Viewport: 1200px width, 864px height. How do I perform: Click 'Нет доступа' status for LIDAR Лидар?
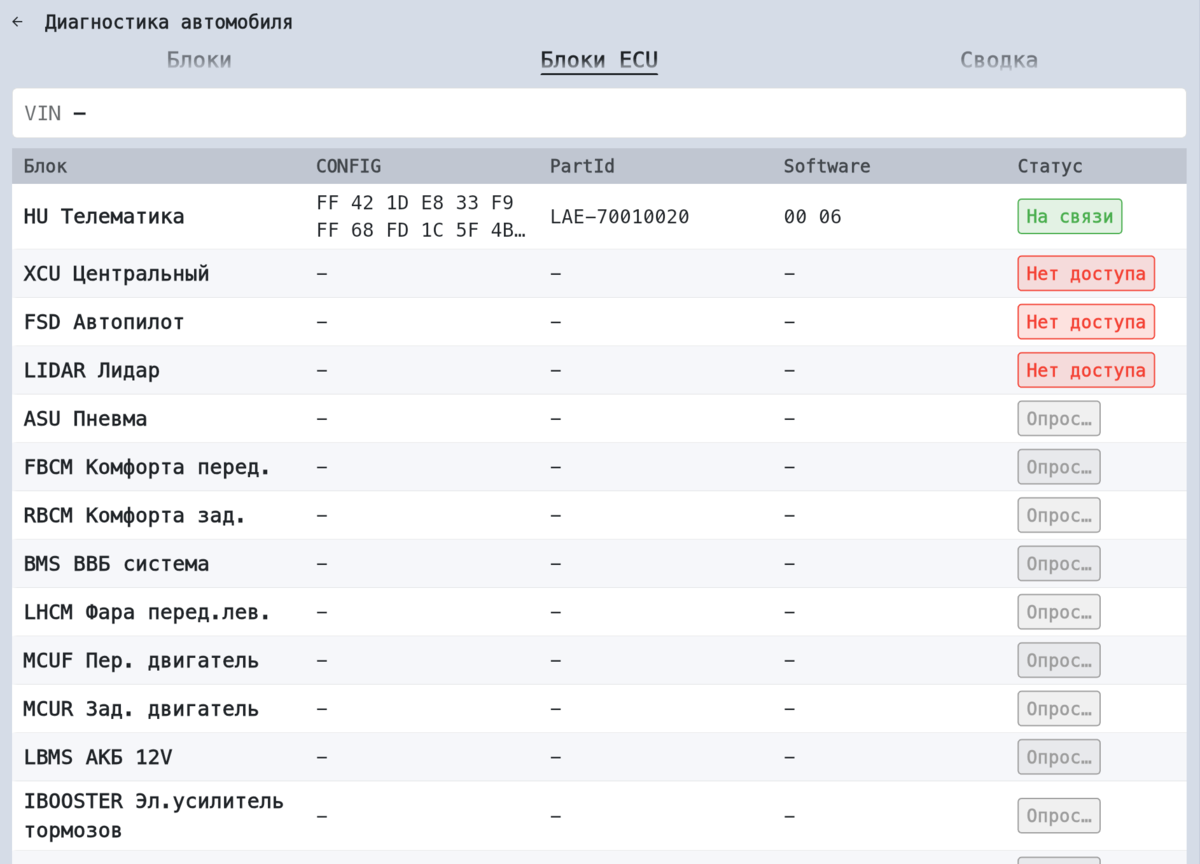tap(1086, 370)
